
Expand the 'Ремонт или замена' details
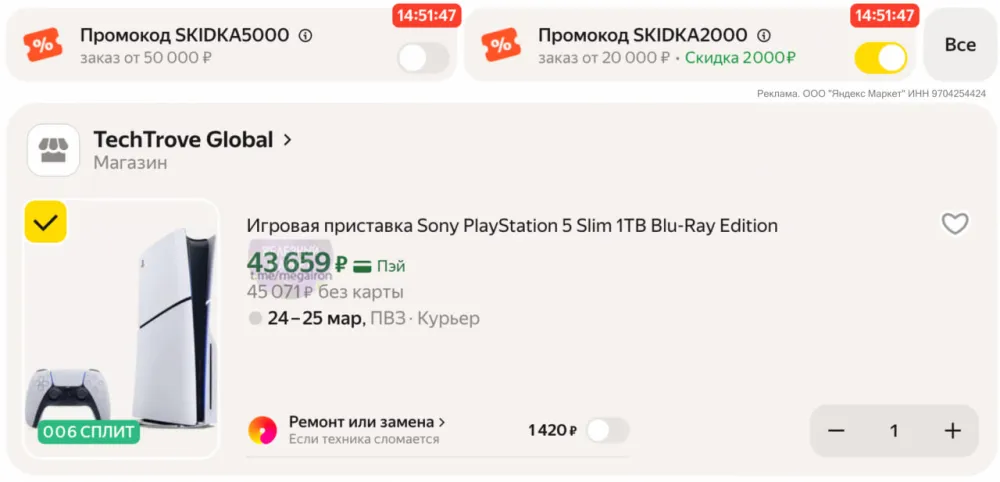pos(441,422)
